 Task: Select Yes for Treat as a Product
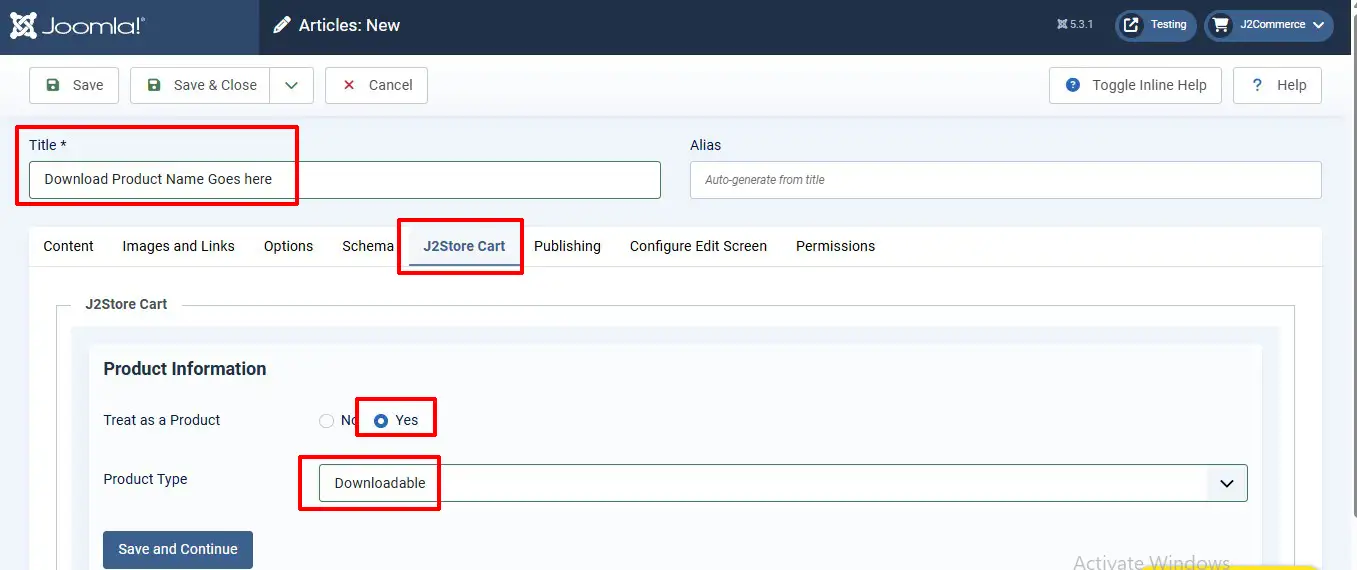click(381, 421)
